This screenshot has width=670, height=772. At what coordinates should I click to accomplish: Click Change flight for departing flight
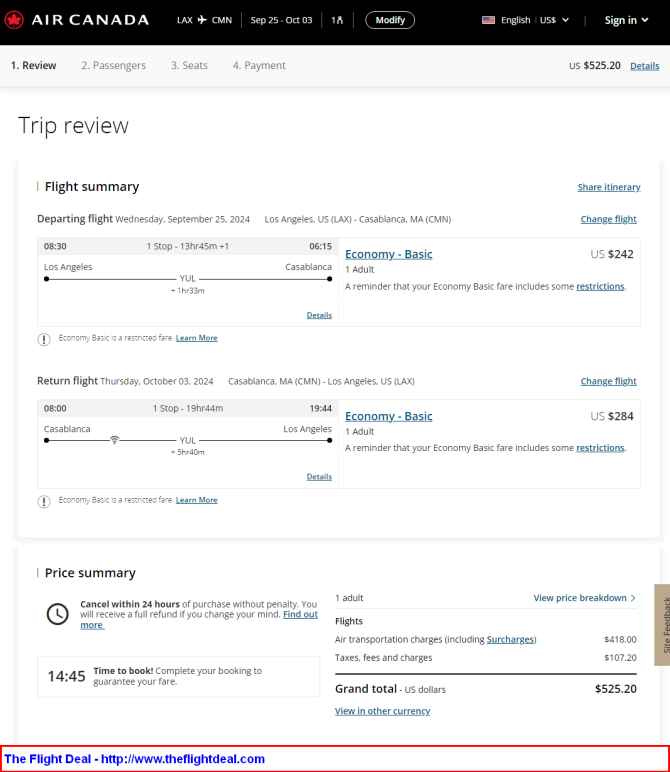[x=608, y=219]
